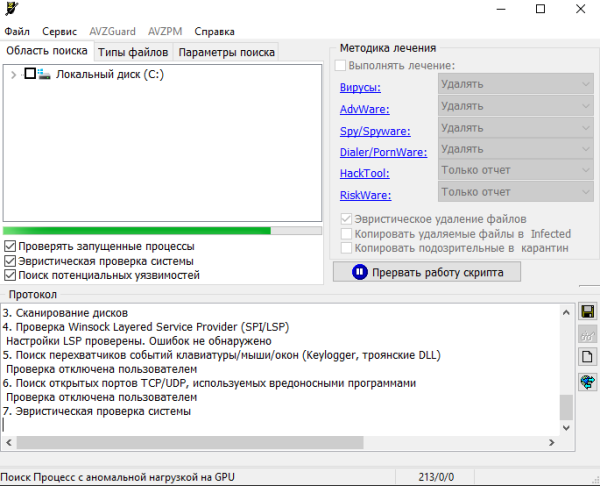600x486 pixels.
Task: Toggle Проверять запущенные процессы checkbox
Action: pos(10,246)
